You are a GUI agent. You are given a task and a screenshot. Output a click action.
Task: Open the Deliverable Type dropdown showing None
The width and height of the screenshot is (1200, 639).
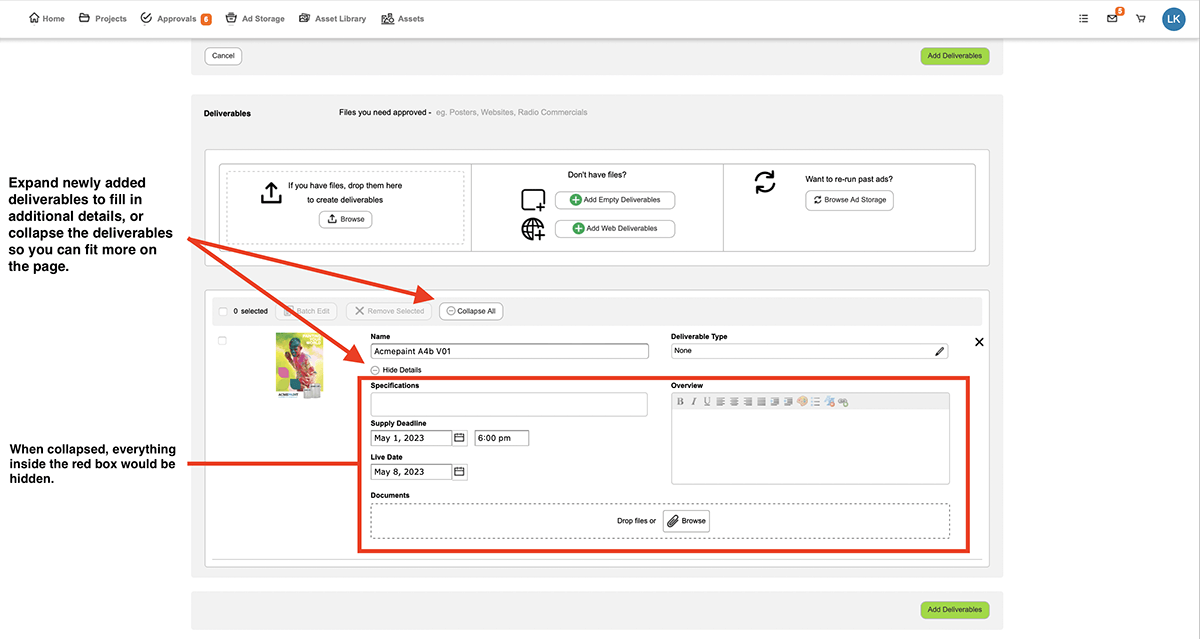pyautogui.click(x=800, y=351)
